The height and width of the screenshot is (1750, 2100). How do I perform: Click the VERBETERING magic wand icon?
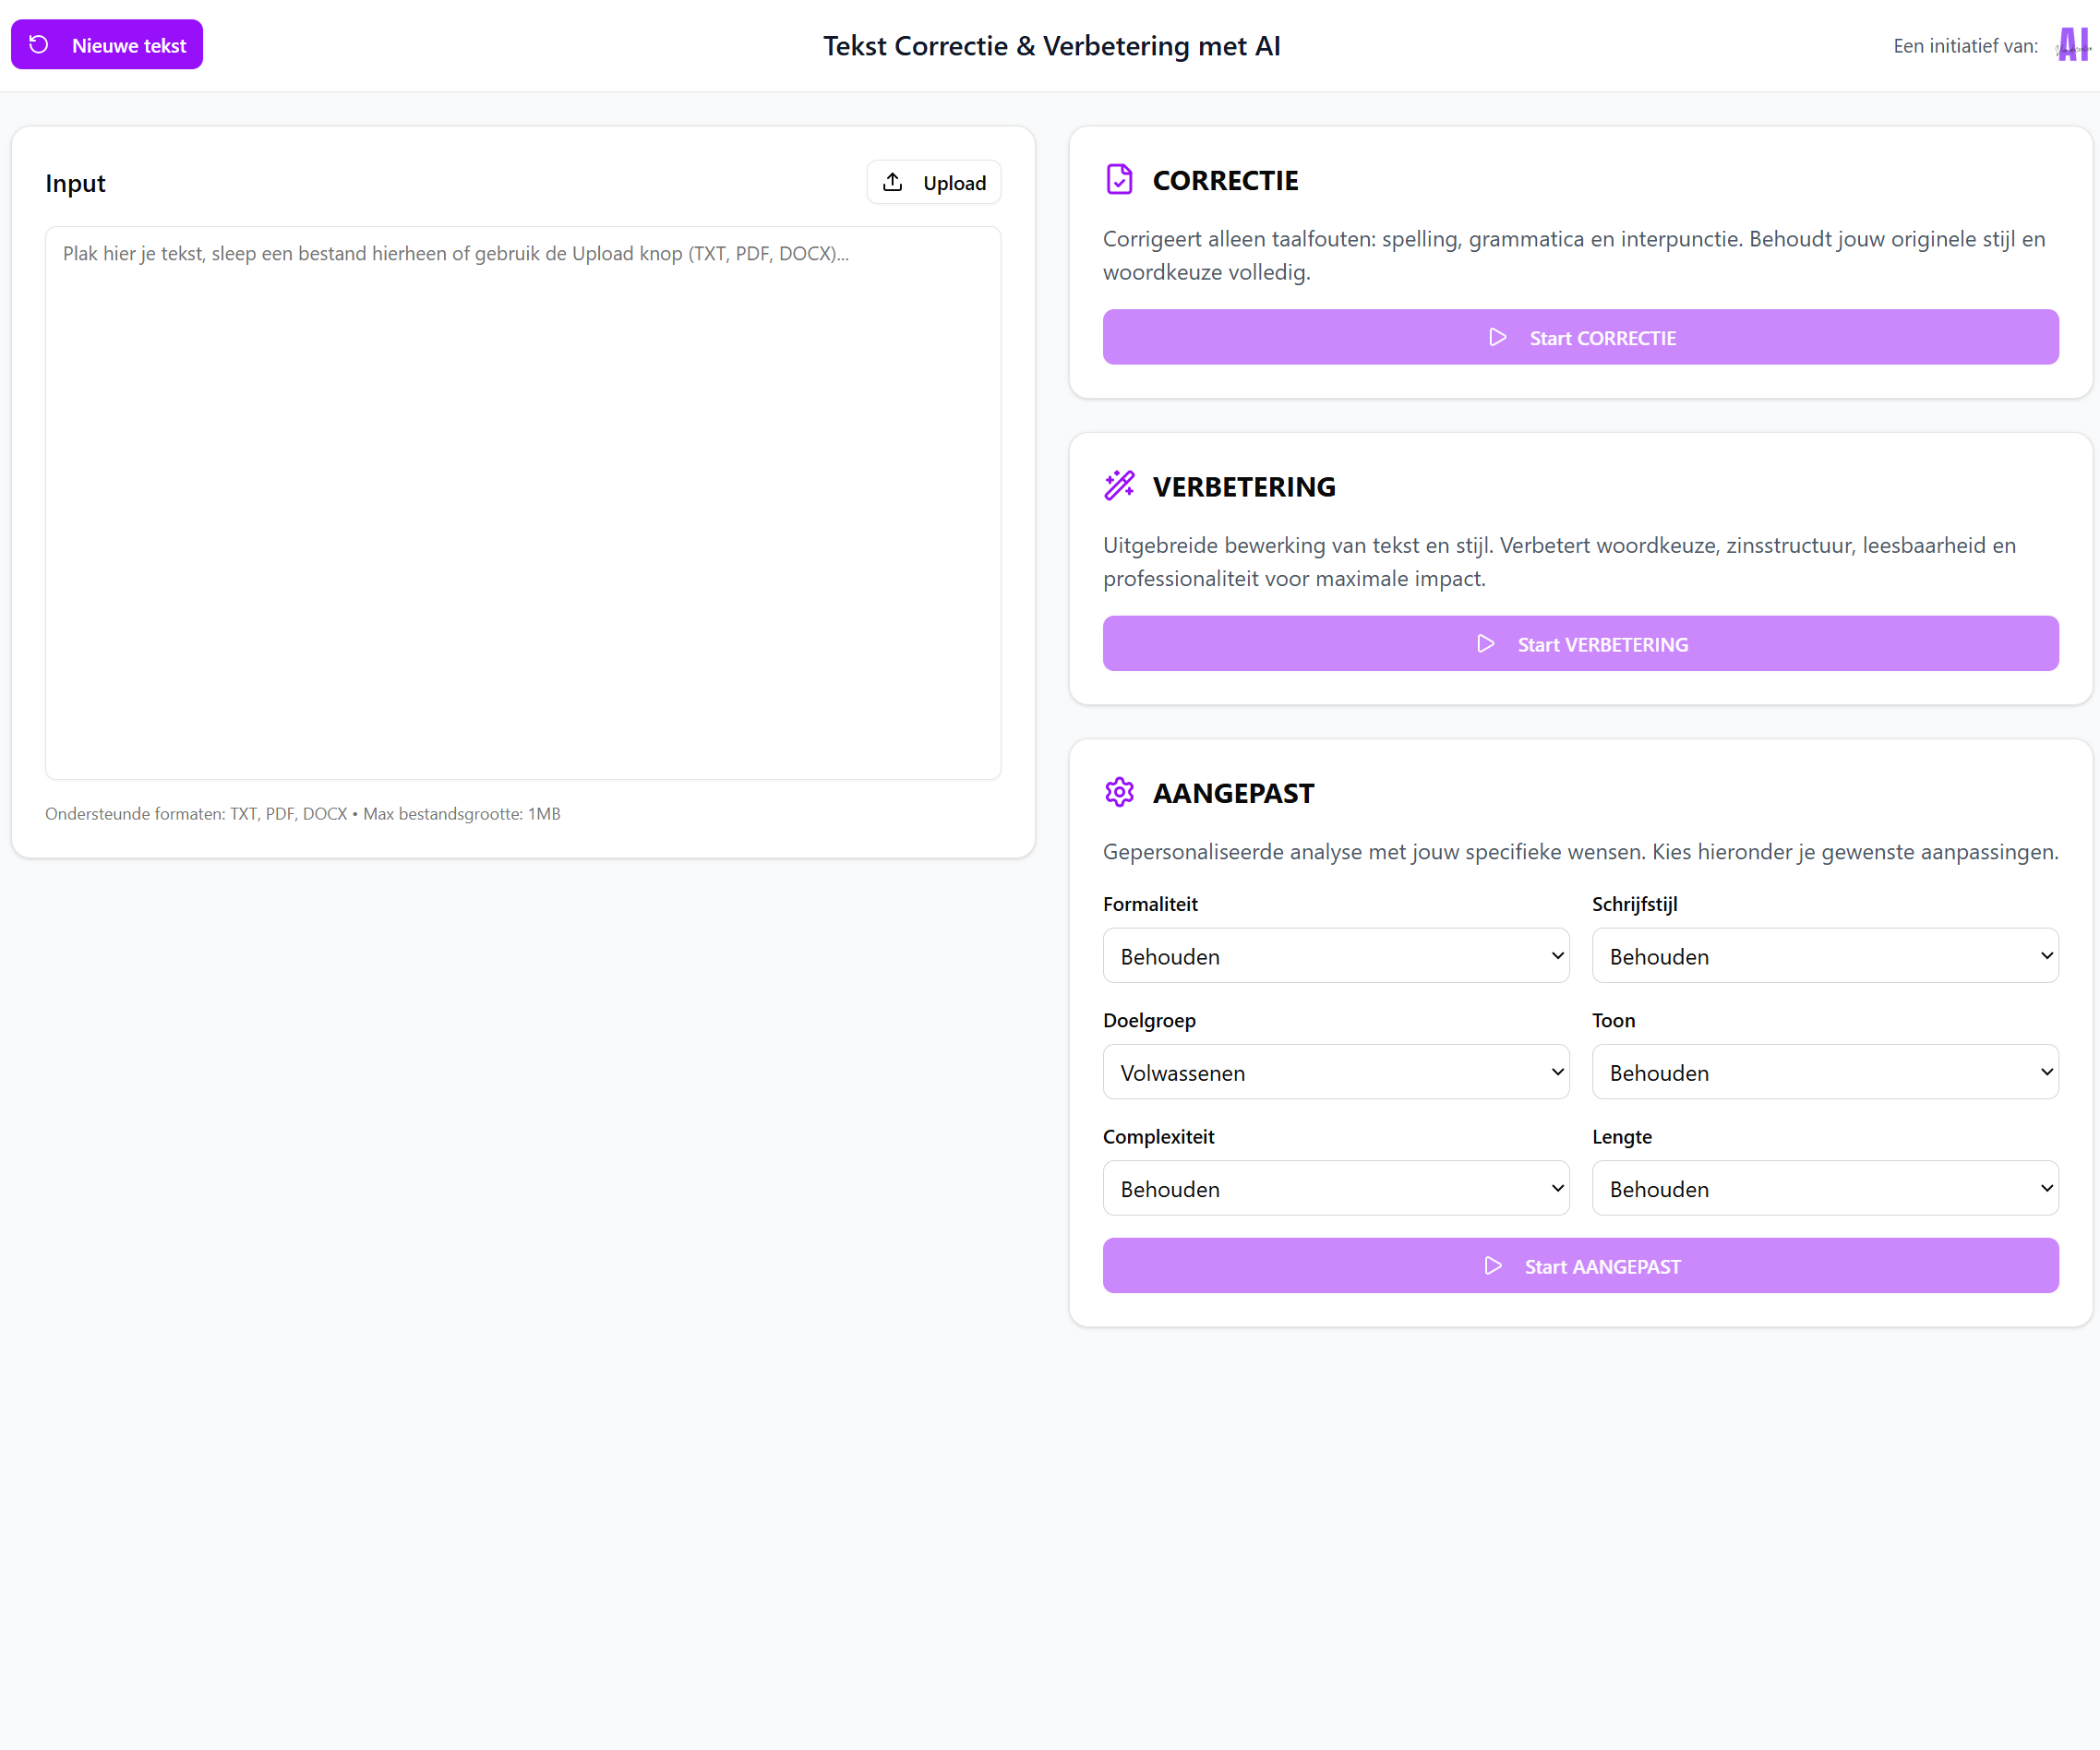(1119, 486)
